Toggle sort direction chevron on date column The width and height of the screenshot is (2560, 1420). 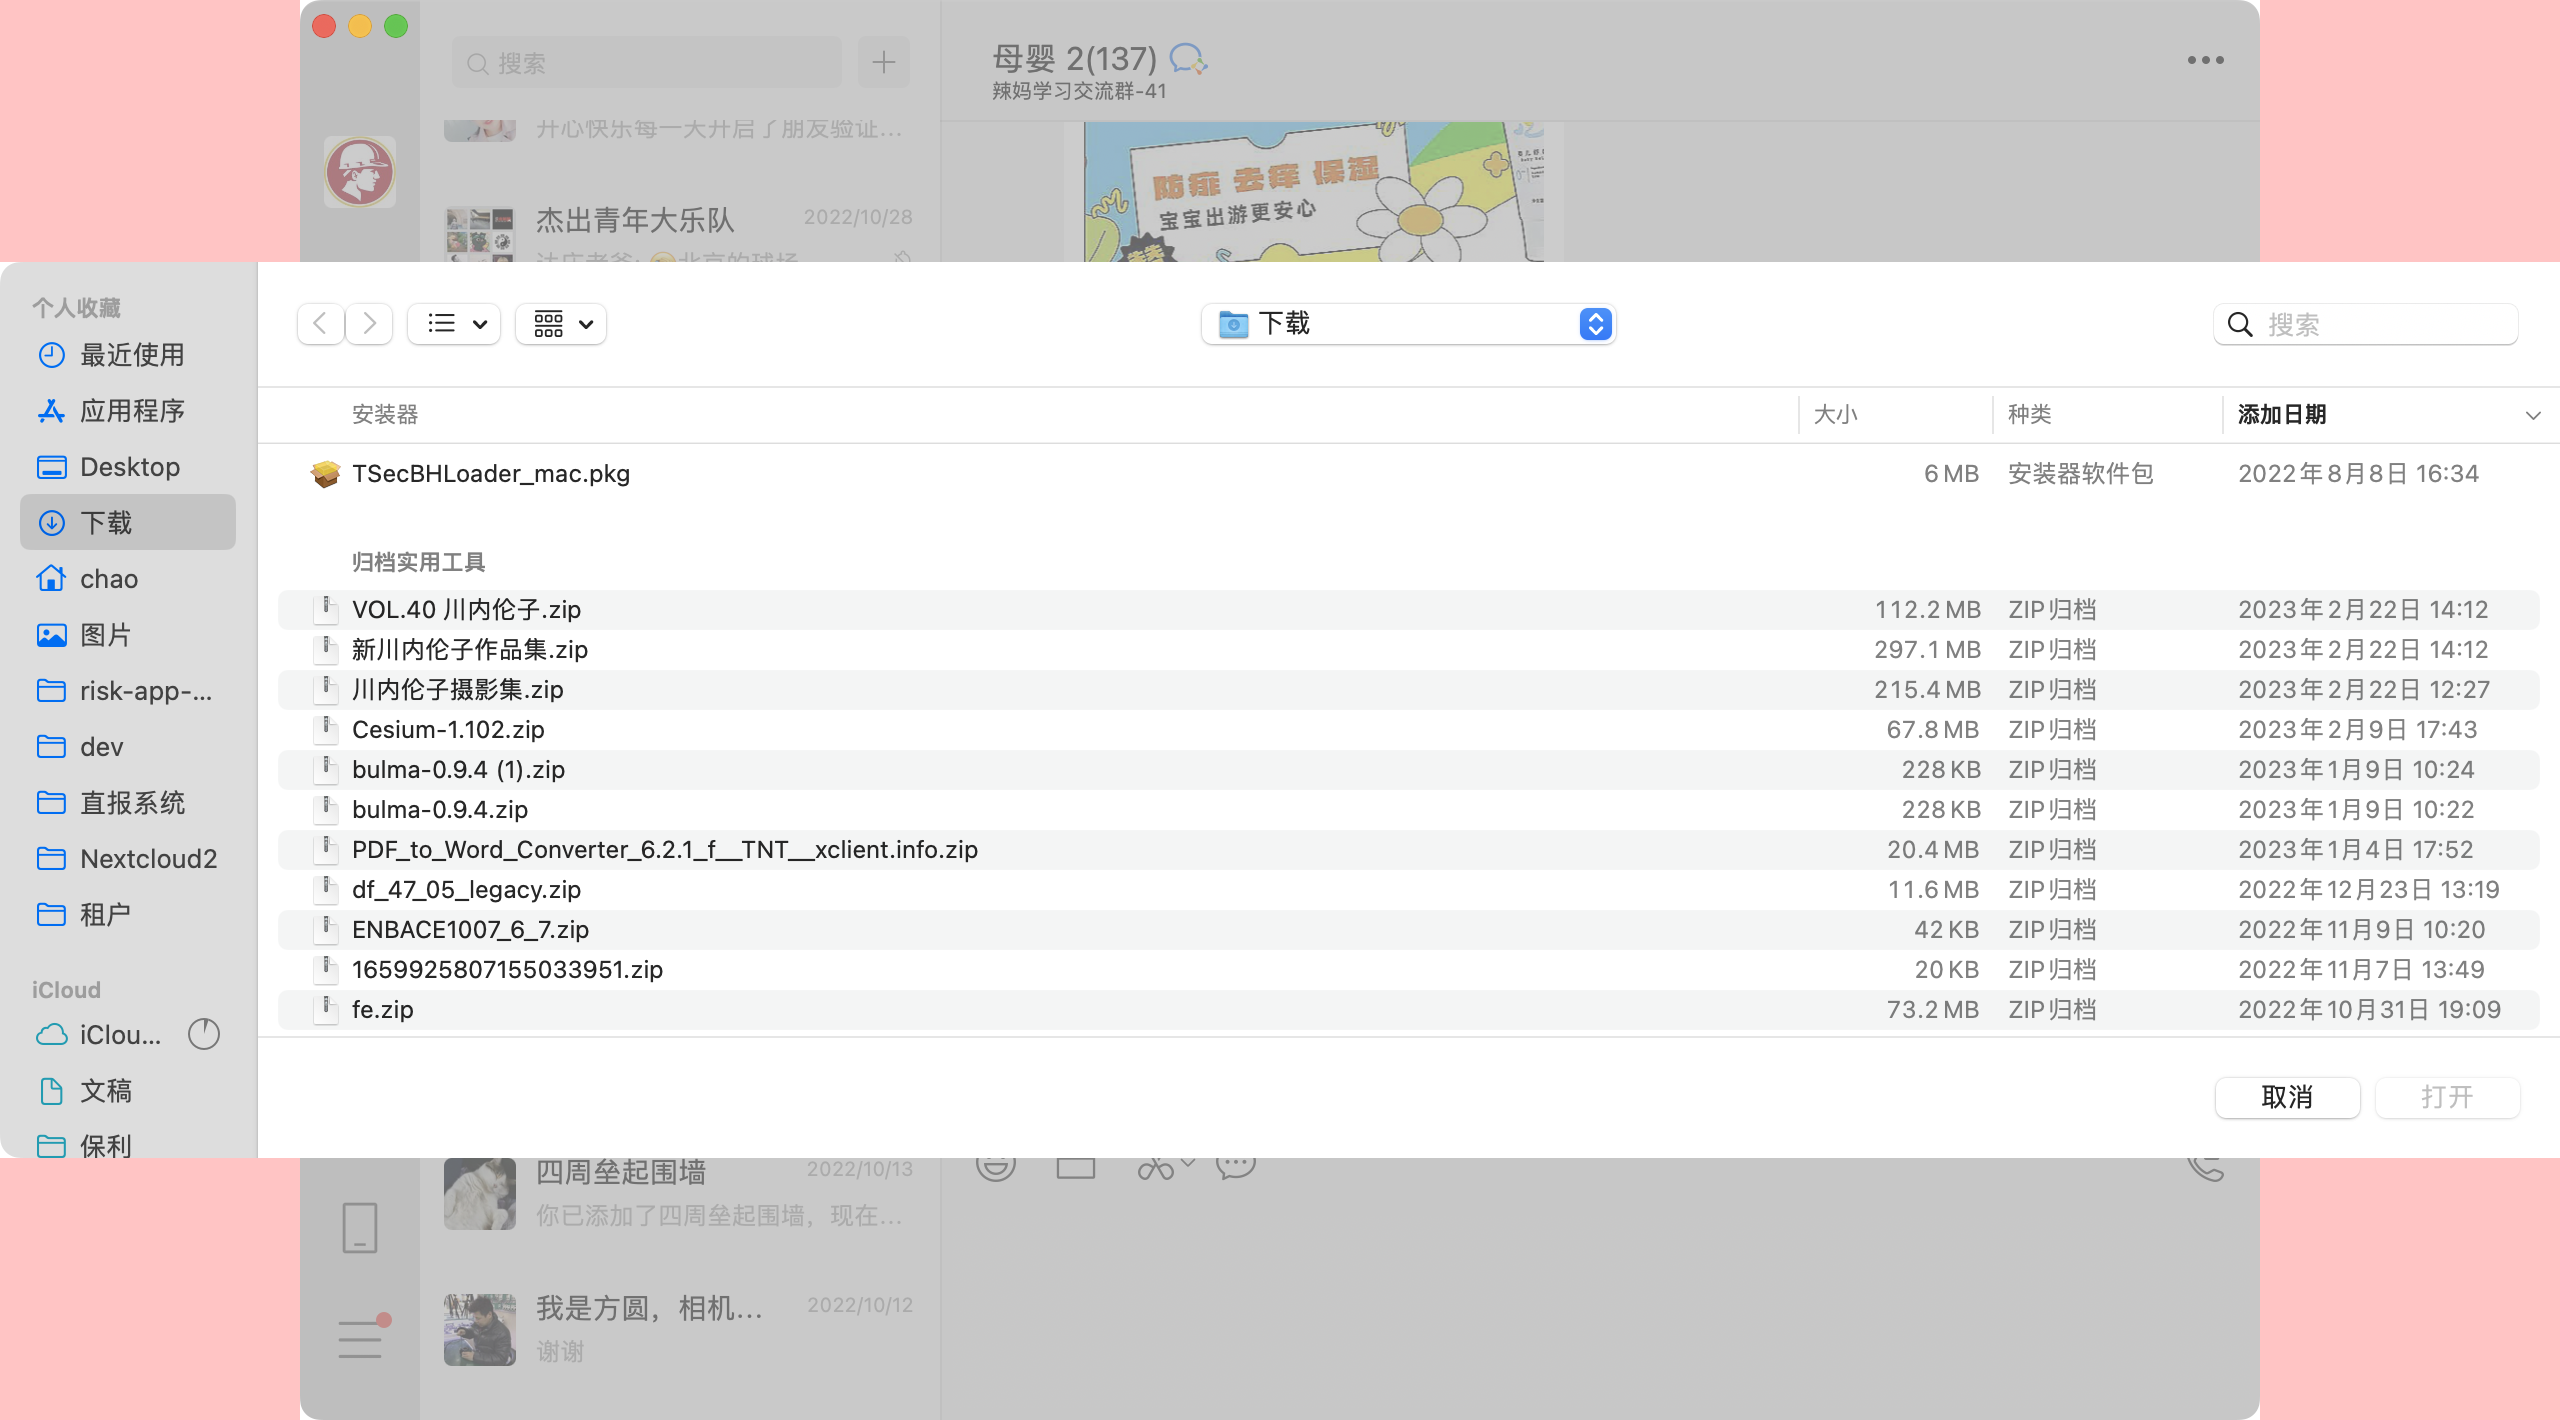[2532, 415]
